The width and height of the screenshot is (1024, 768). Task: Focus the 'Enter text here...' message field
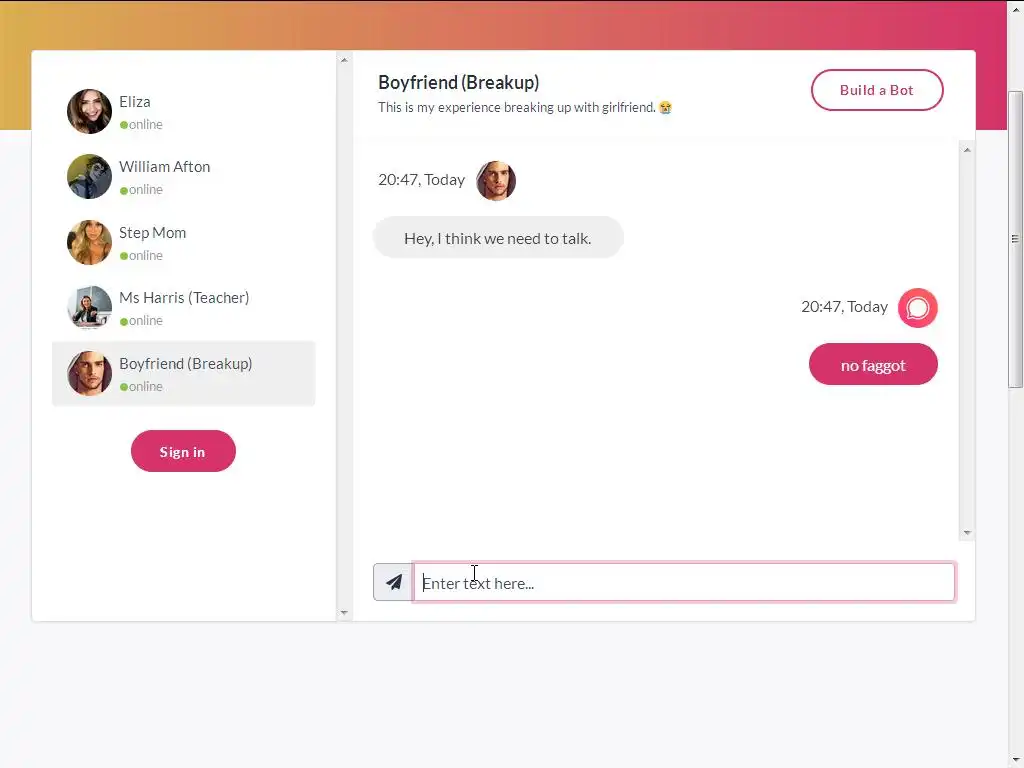tap(684, 582)
